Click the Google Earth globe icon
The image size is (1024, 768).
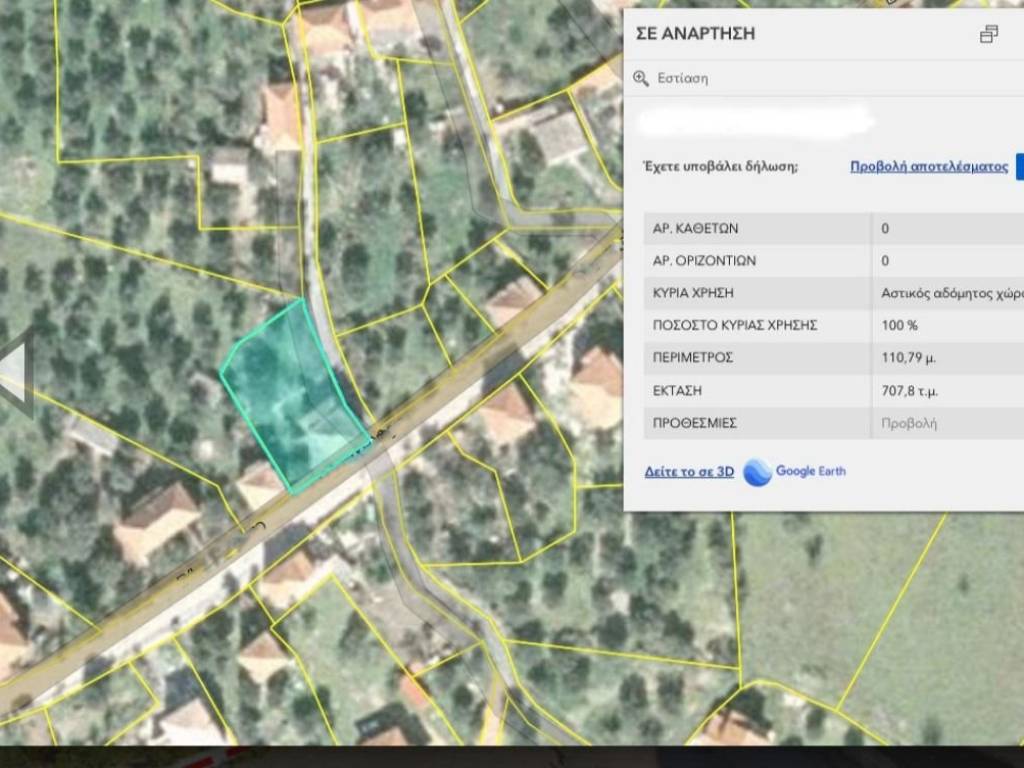[757, 472]
